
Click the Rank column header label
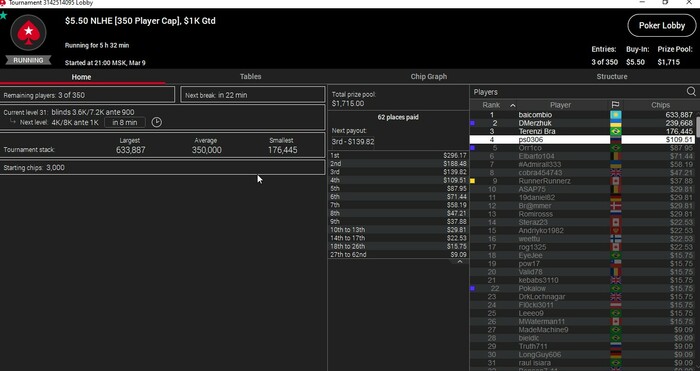coord(491,105)
